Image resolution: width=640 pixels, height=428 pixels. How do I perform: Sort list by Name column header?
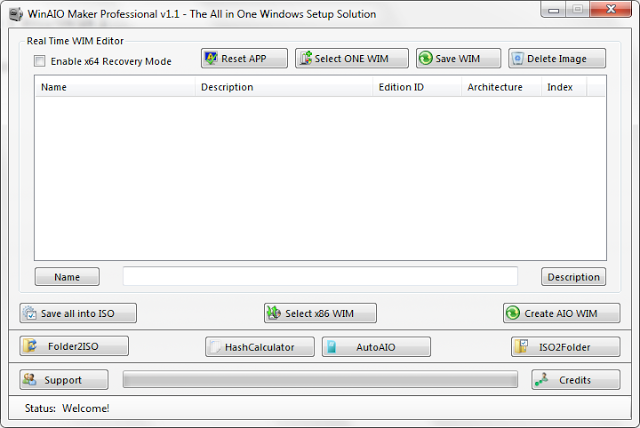point(116,87)
